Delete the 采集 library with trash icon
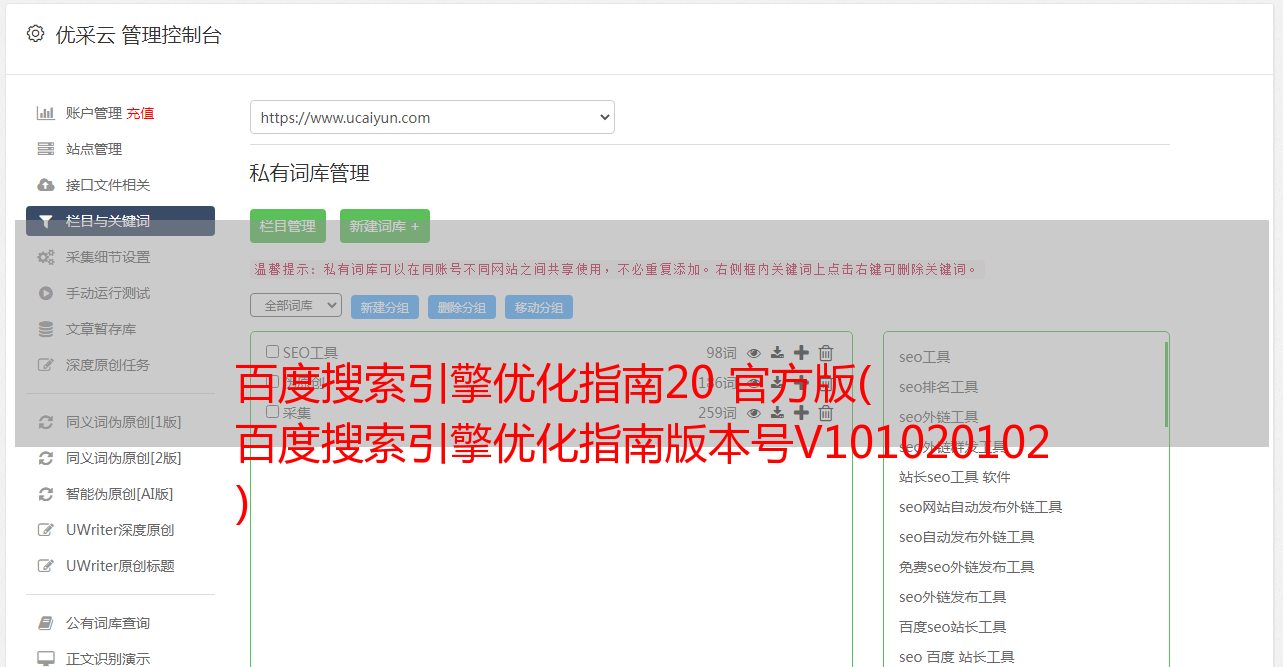The height and width of the screenshot is (667, 1283). pos(826,412)
